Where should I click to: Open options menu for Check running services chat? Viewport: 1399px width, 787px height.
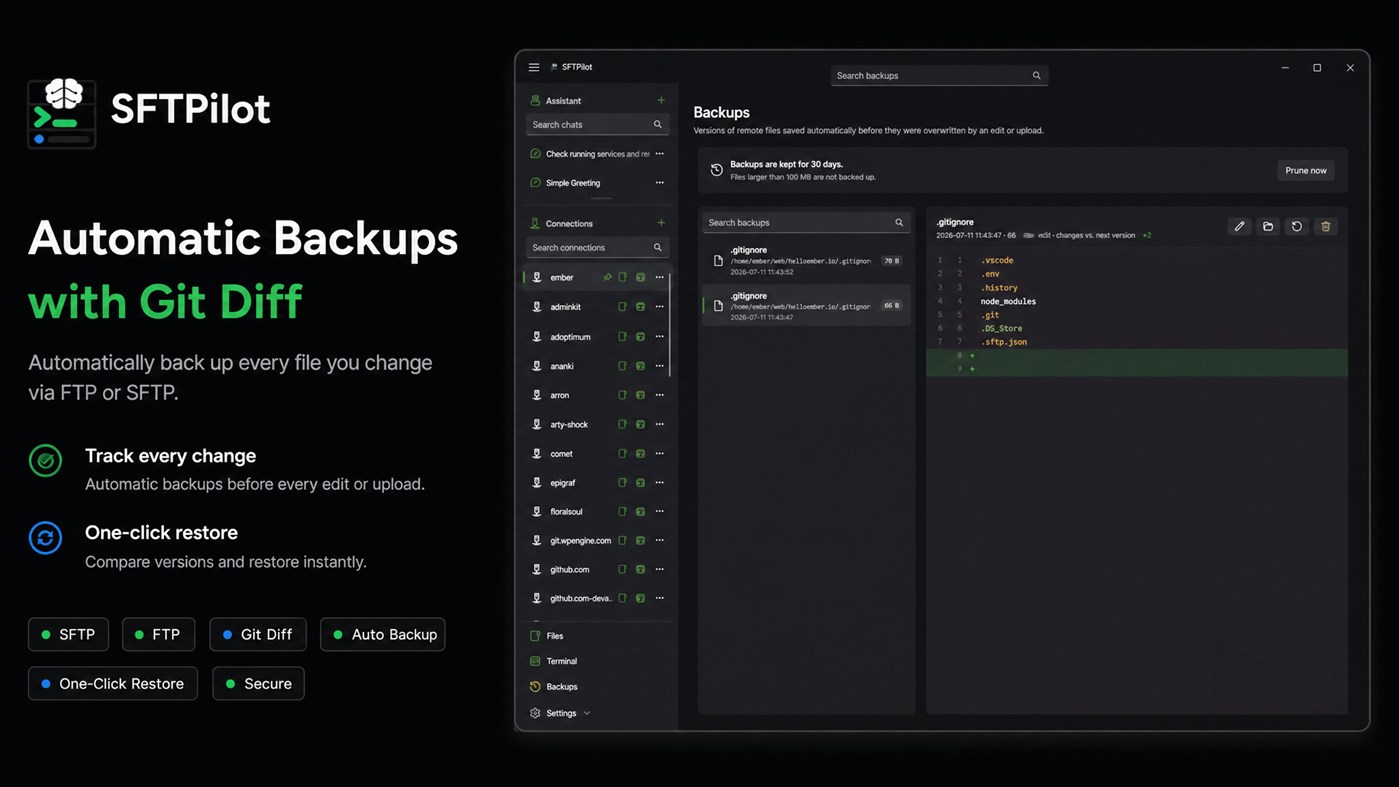(659, 154)
